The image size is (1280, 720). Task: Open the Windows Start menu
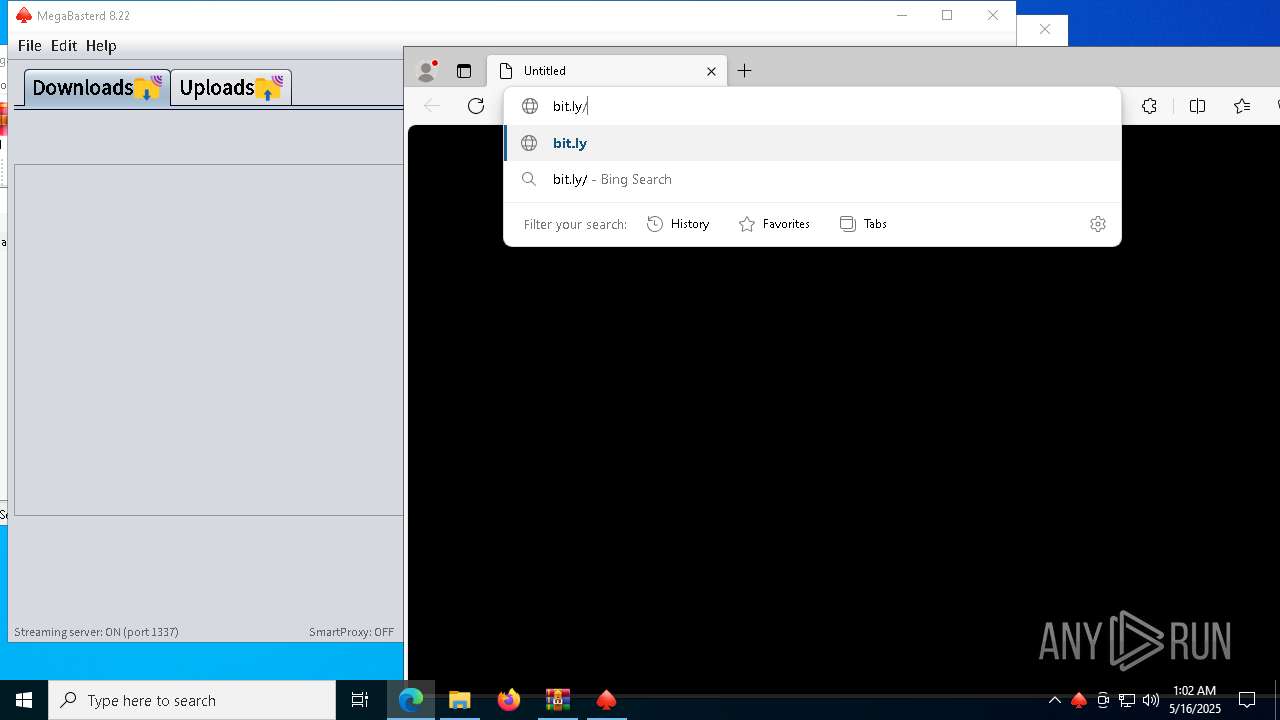pyautogui.click(x=24, y=700)
